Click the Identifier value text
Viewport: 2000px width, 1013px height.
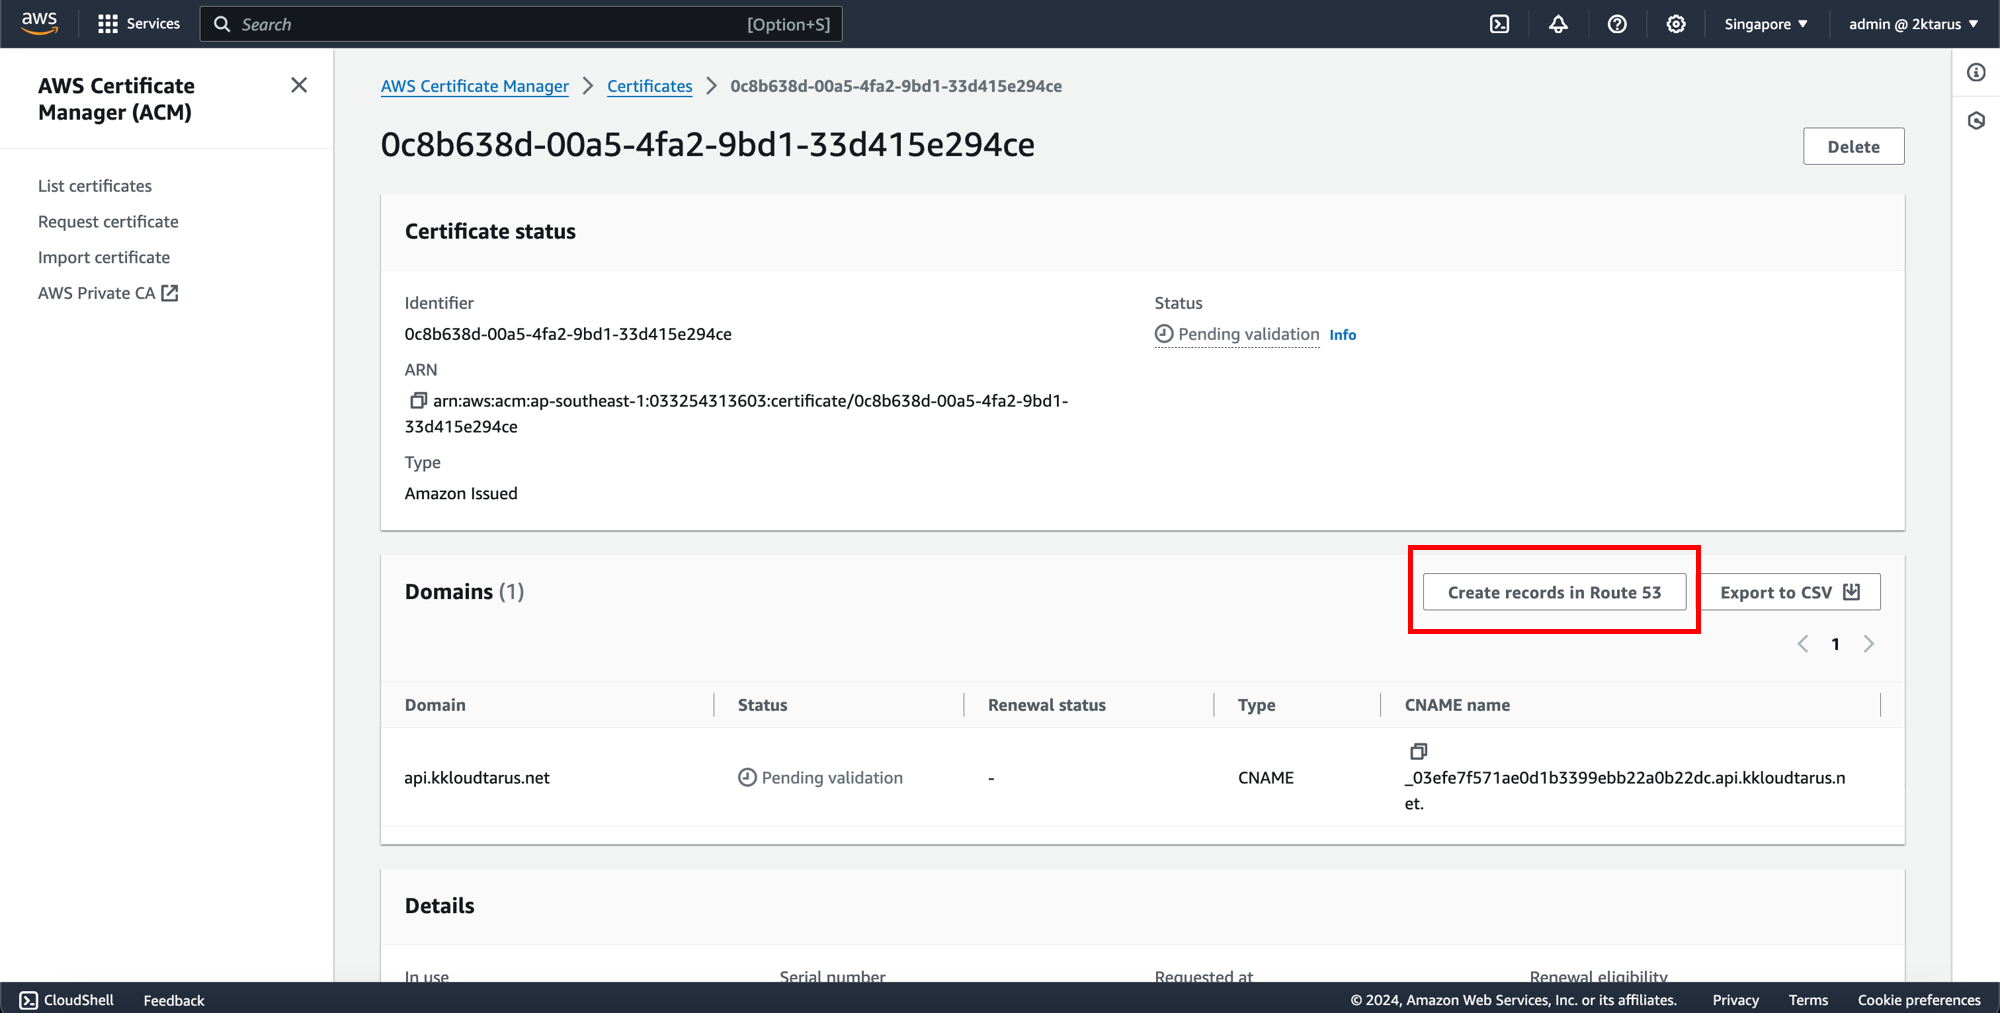coord(568,334)
